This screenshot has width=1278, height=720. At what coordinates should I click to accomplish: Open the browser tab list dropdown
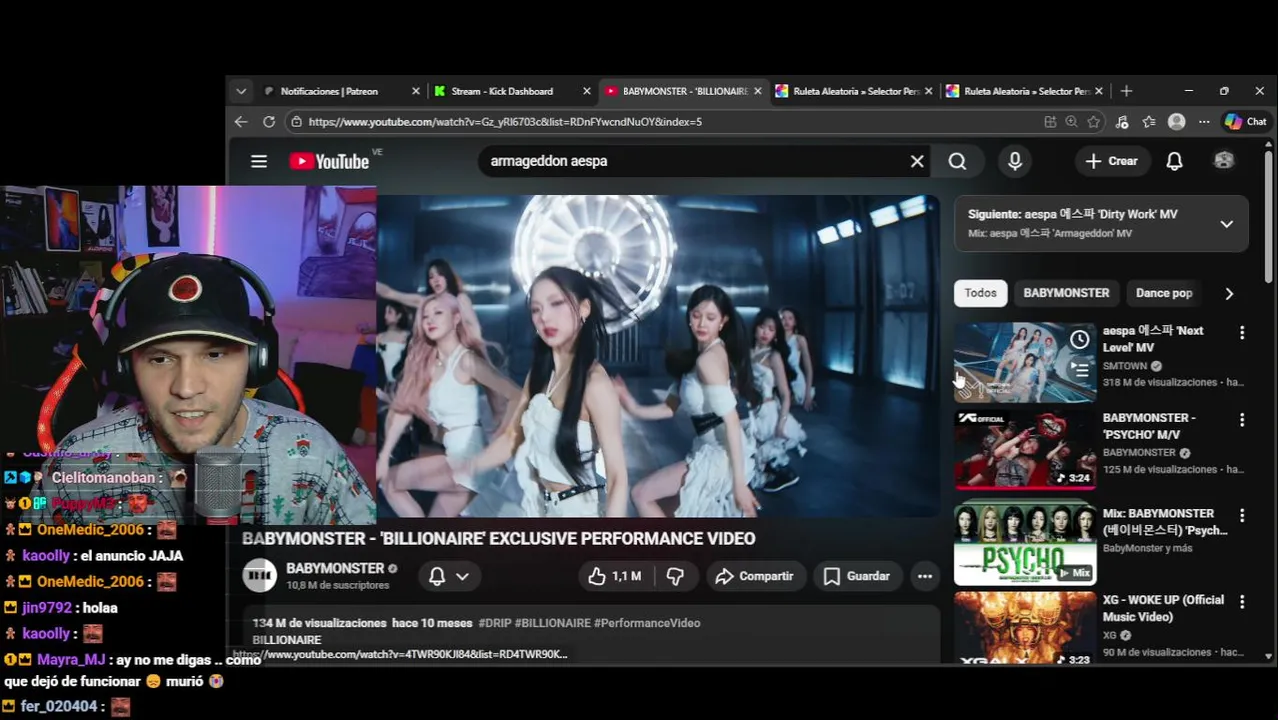click(x=241, y=91)
